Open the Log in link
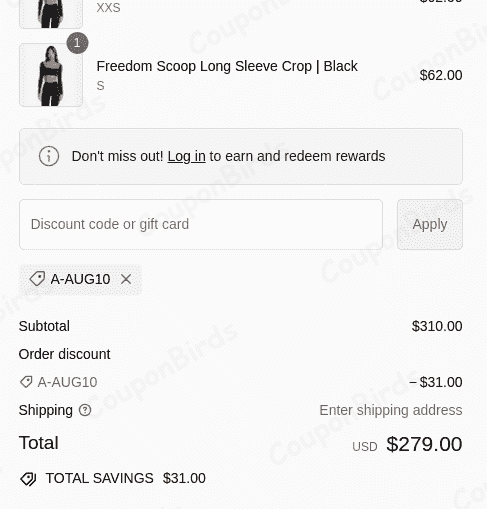Viewport: 487px width, 509px height. tap(186, 156)
